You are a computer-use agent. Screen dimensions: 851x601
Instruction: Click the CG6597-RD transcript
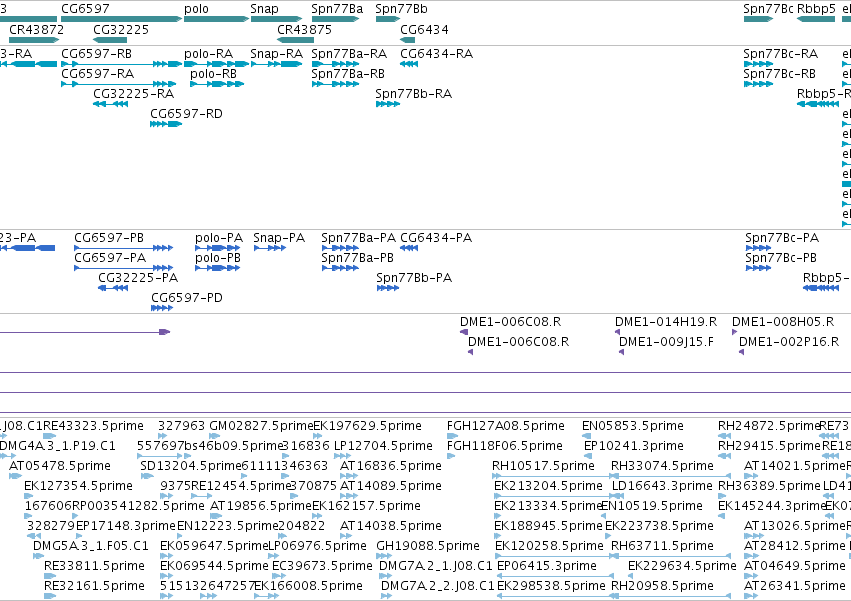tap(166, 124)
